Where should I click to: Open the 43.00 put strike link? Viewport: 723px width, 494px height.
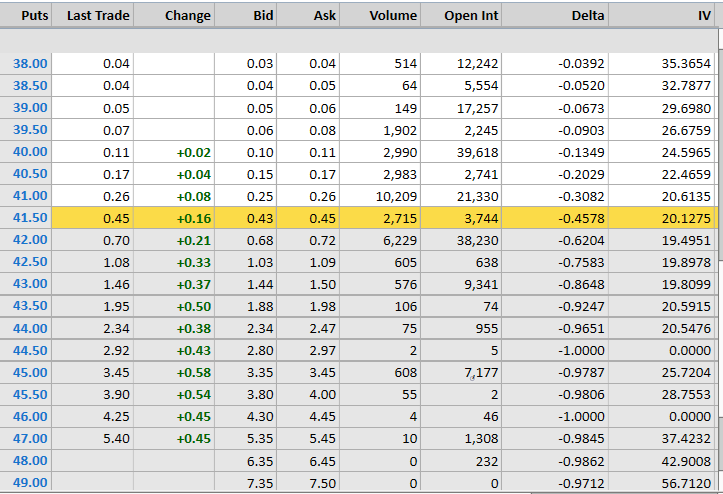click(30, 284)
